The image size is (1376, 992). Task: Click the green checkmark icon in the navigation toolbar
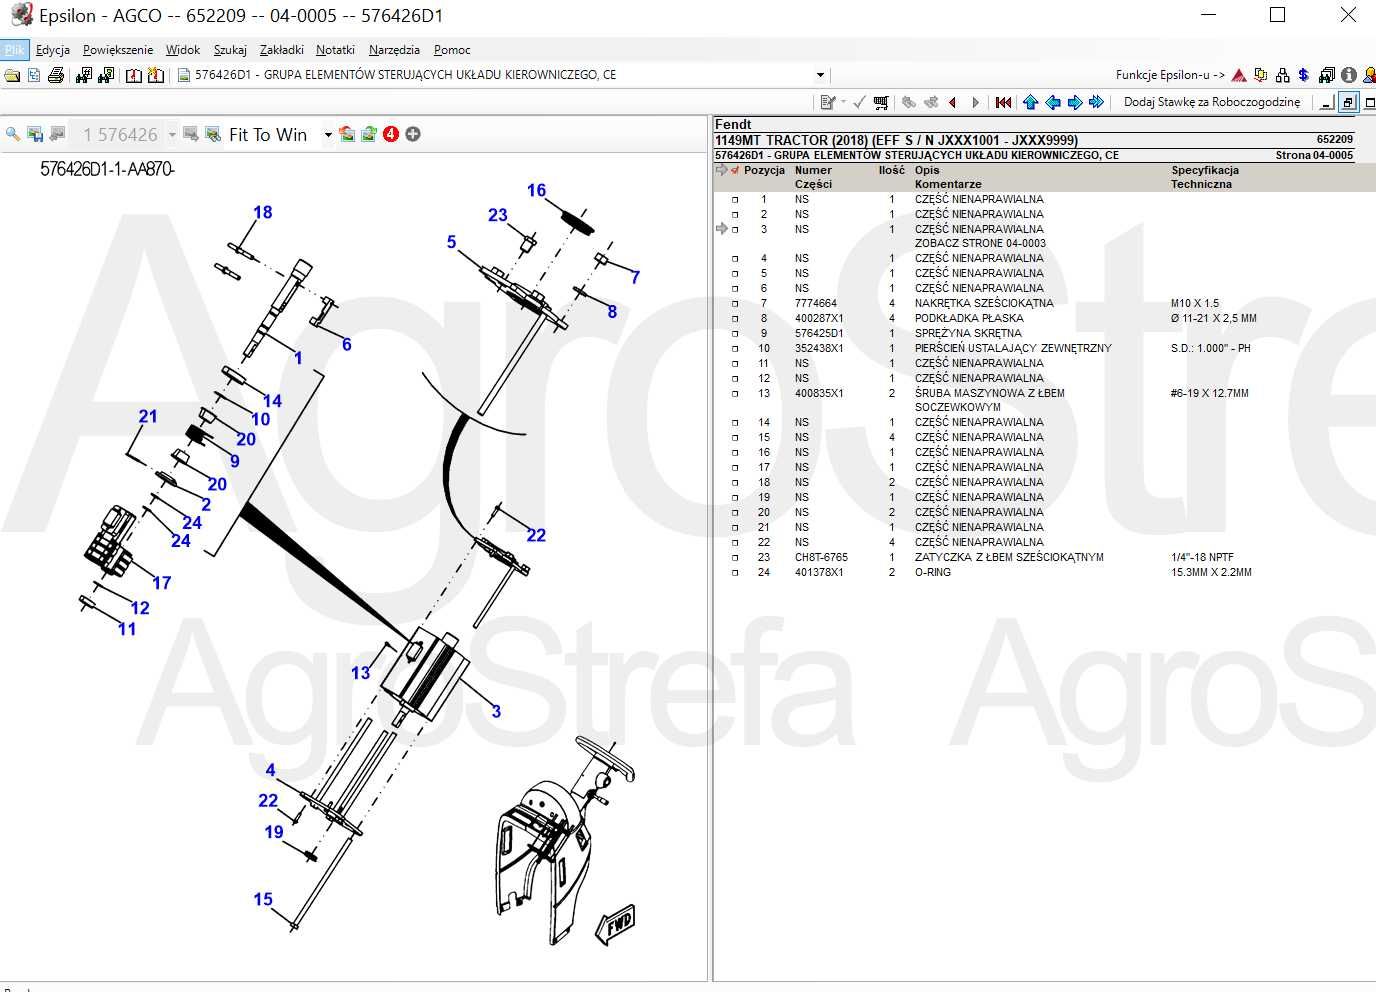(859, 102)
